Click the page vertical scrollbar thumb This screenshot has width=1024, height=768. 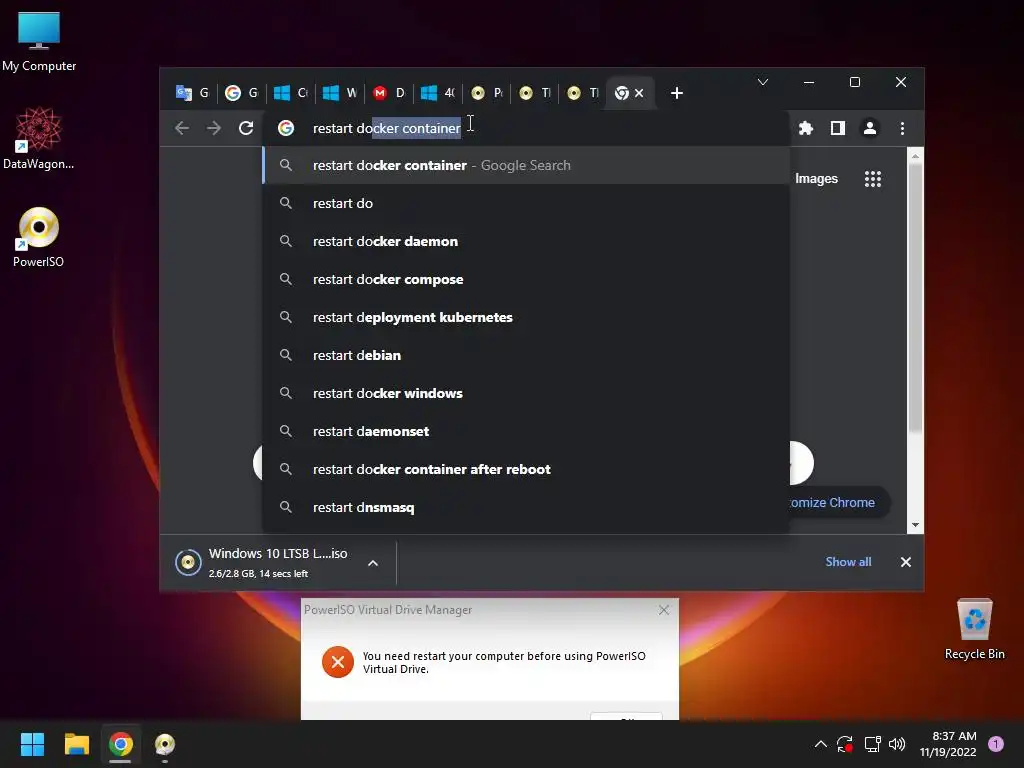point(915,297)
